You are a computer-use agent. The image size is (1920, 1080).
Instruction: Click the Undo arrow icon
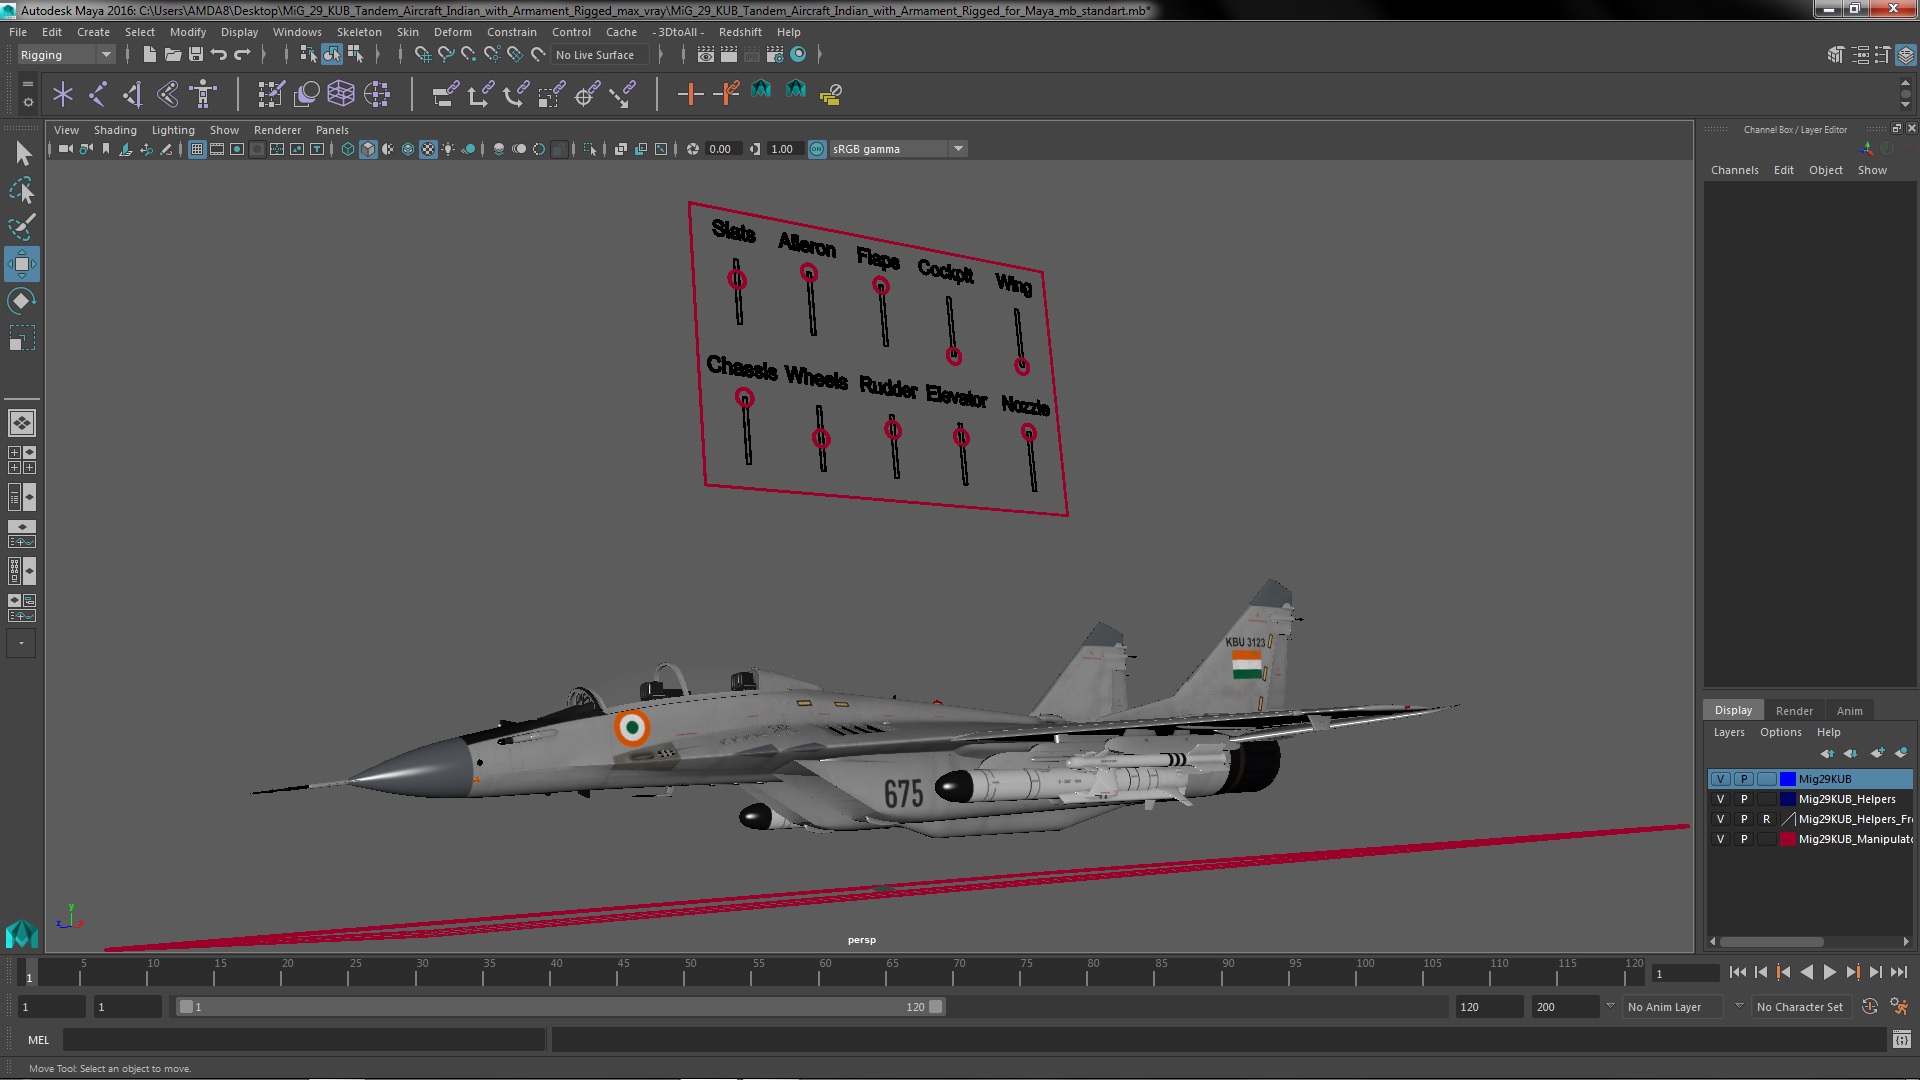point(218,55)
